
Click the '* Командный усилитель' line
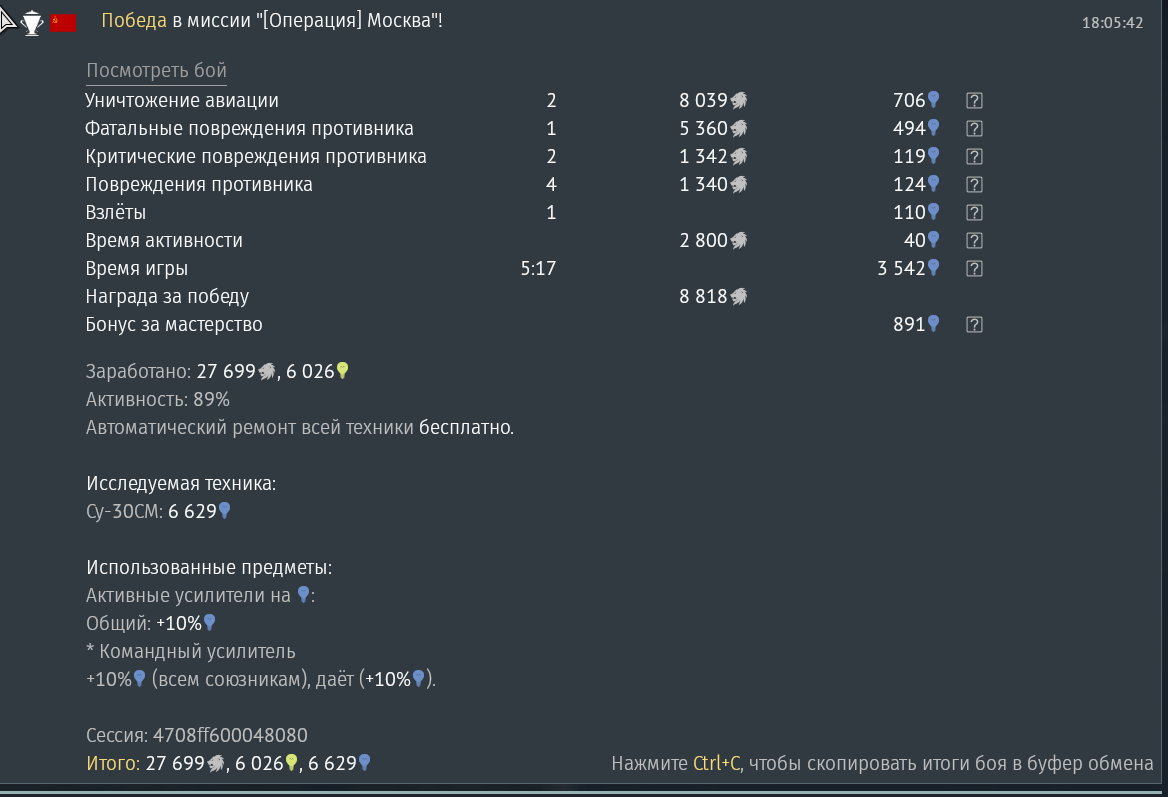[191, 651]
